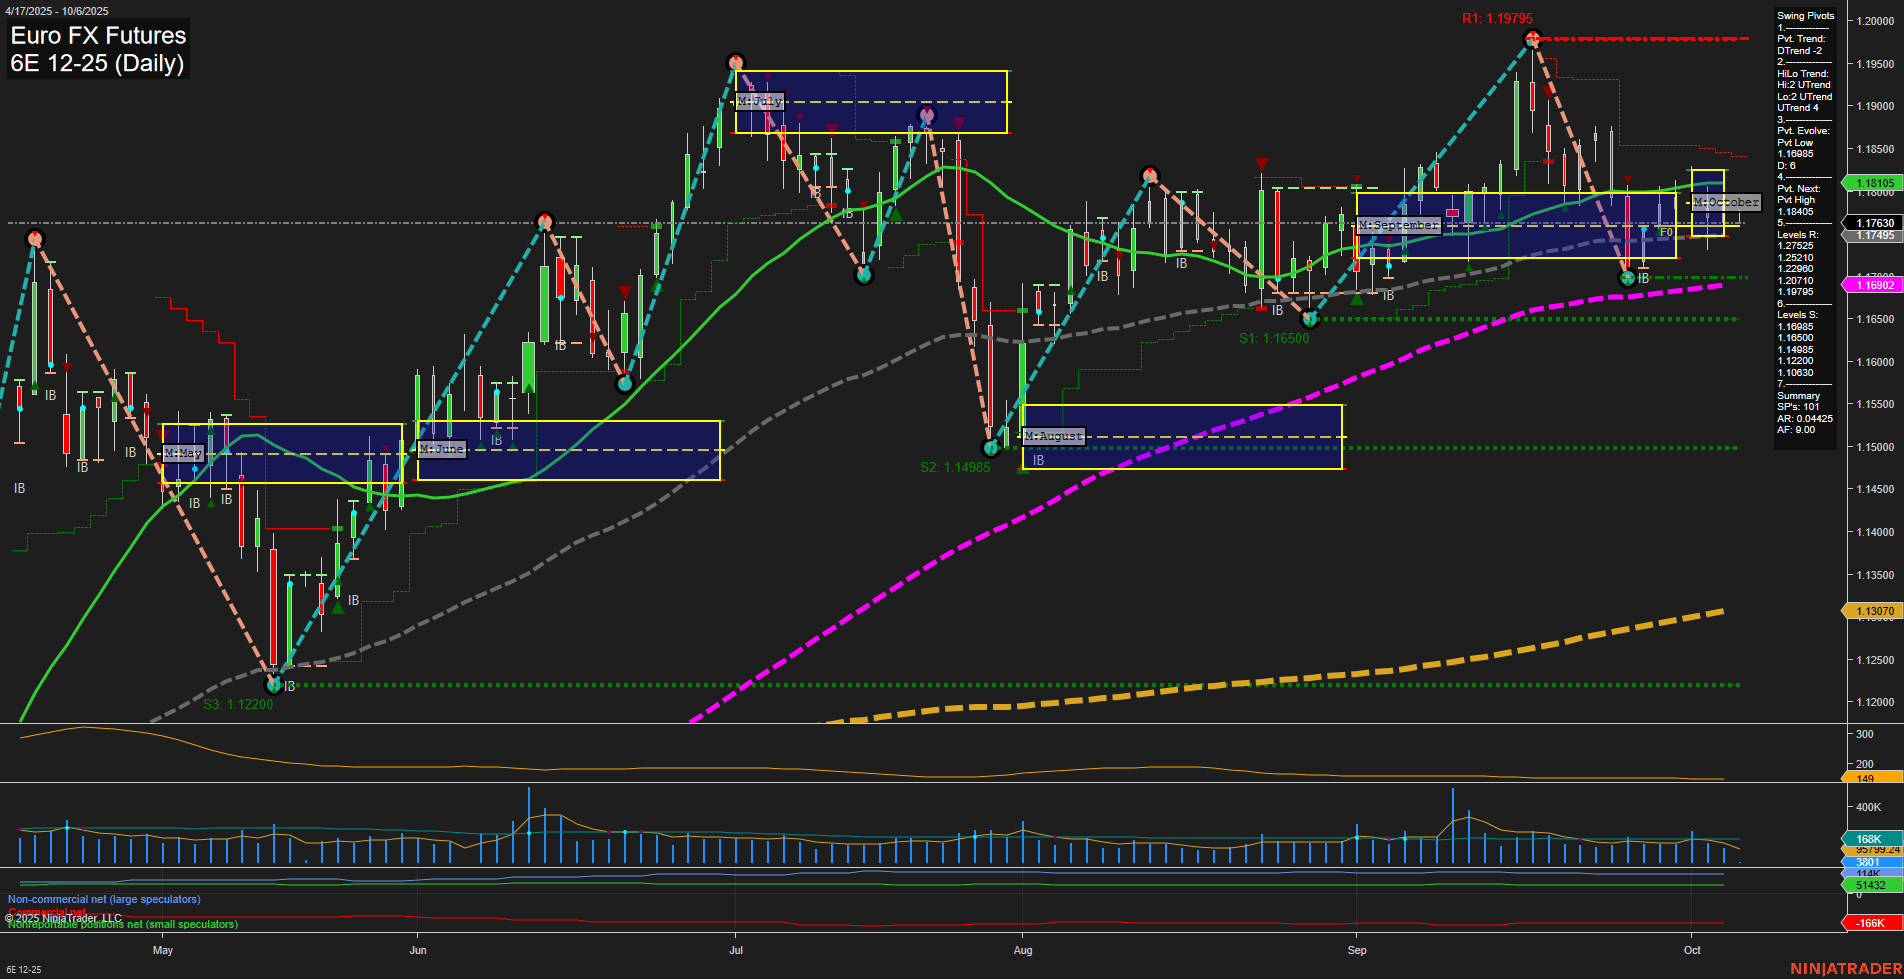1904x979 pixels.
Task: Click the M:October month label
Action: click(1724, 202)
